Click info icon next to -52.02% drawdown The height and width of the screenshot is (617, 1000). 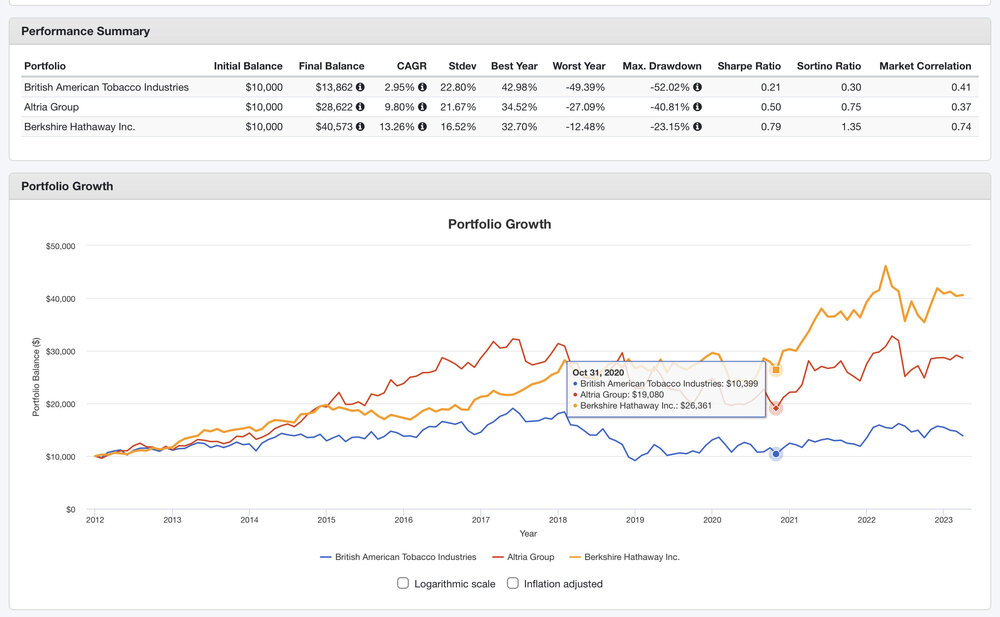click(x=697, y=87)
